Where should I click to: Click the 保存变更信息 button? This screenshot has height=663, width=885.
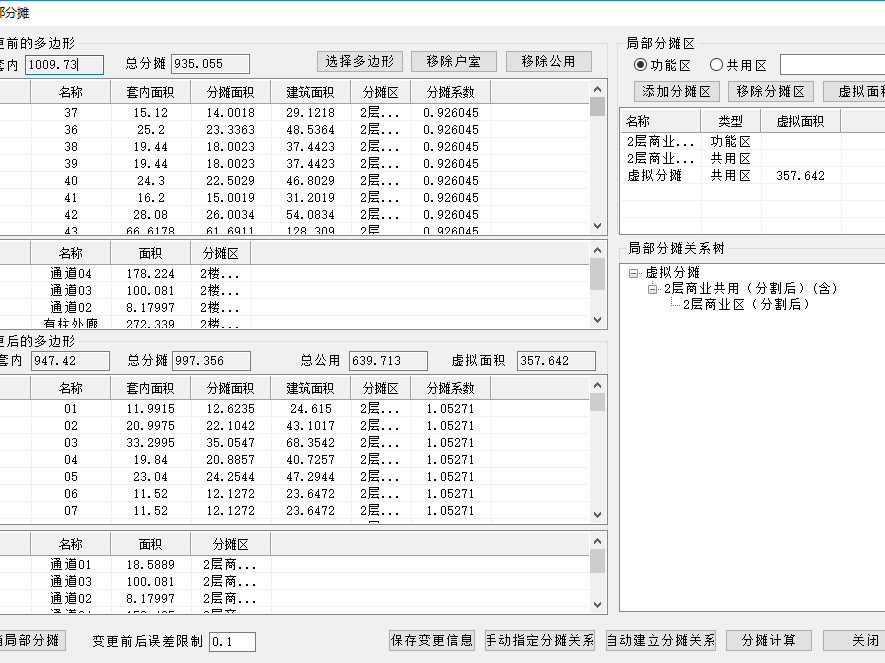pos(432,641)
